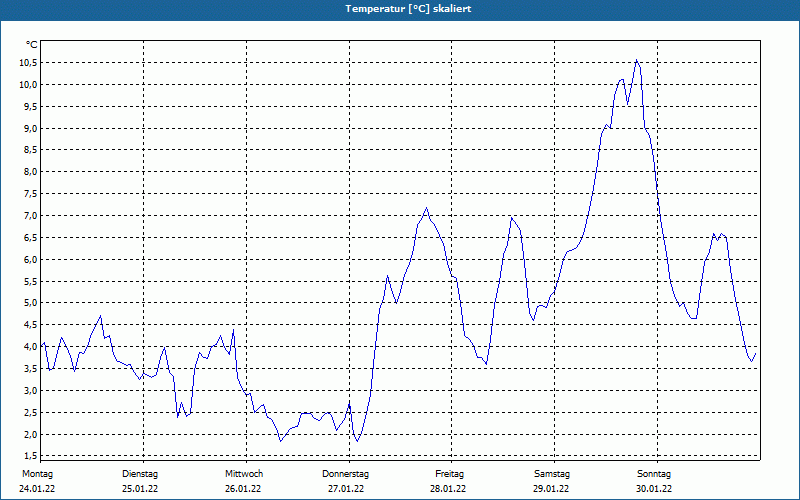Click the '25.01.22' date label
800x500 pixels.
tap(140, 489)
